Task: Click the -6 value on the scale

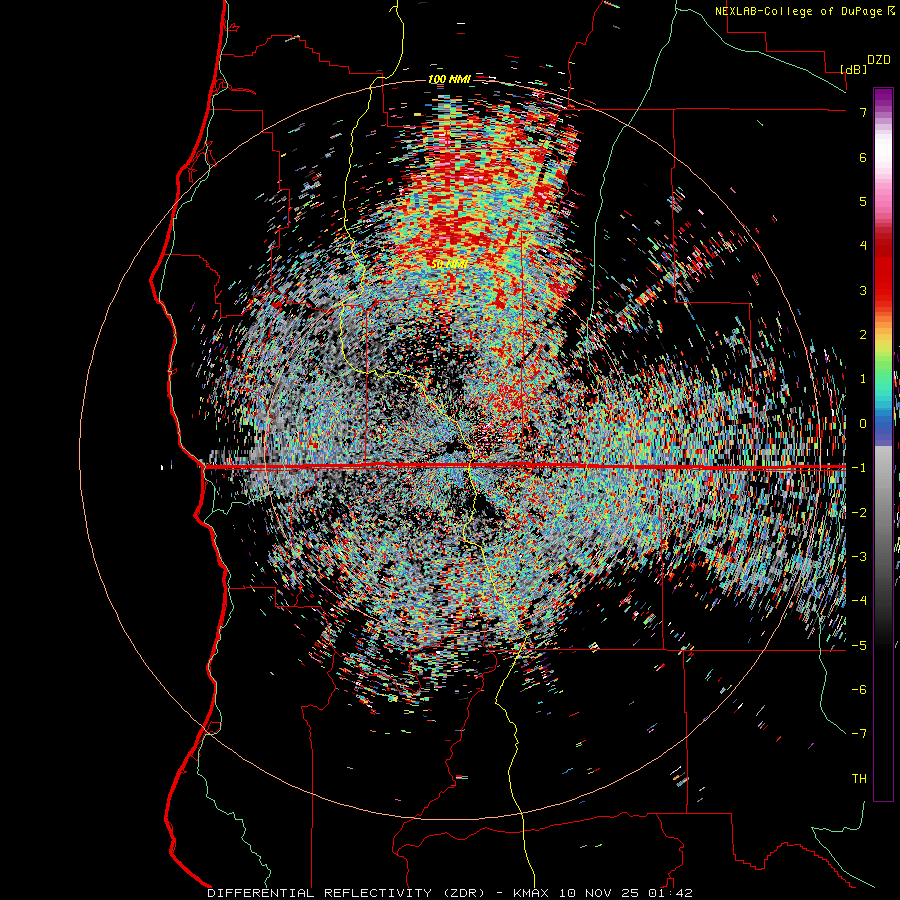Action: (859, 689)
